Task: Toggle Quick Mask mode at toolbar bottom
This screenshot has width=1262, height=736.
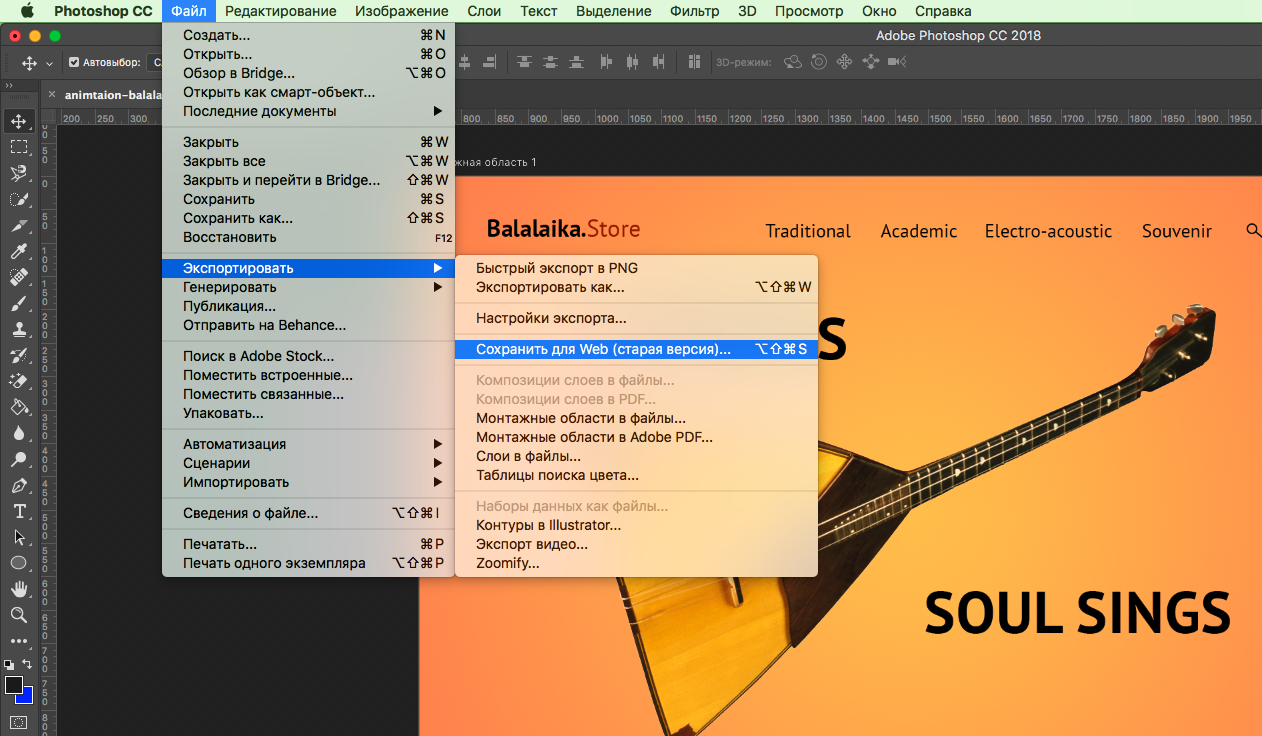Action: [19, 722]
